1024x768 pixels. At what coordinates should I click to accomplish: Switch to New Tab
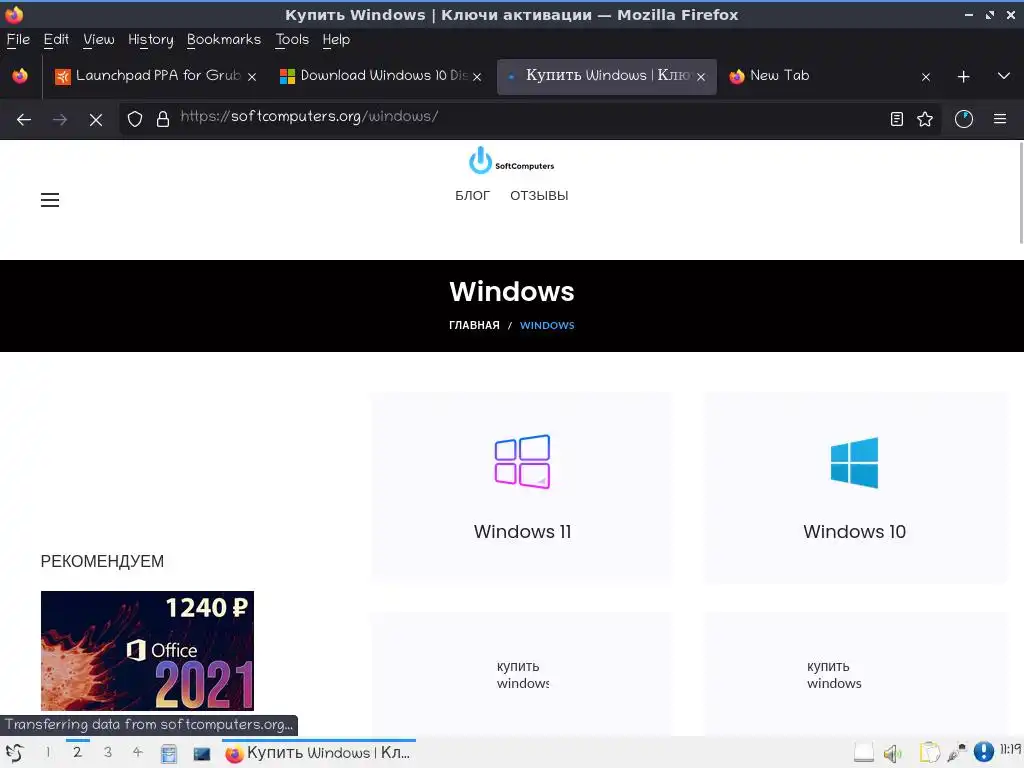pyautogui.click(x=823, y=76)
